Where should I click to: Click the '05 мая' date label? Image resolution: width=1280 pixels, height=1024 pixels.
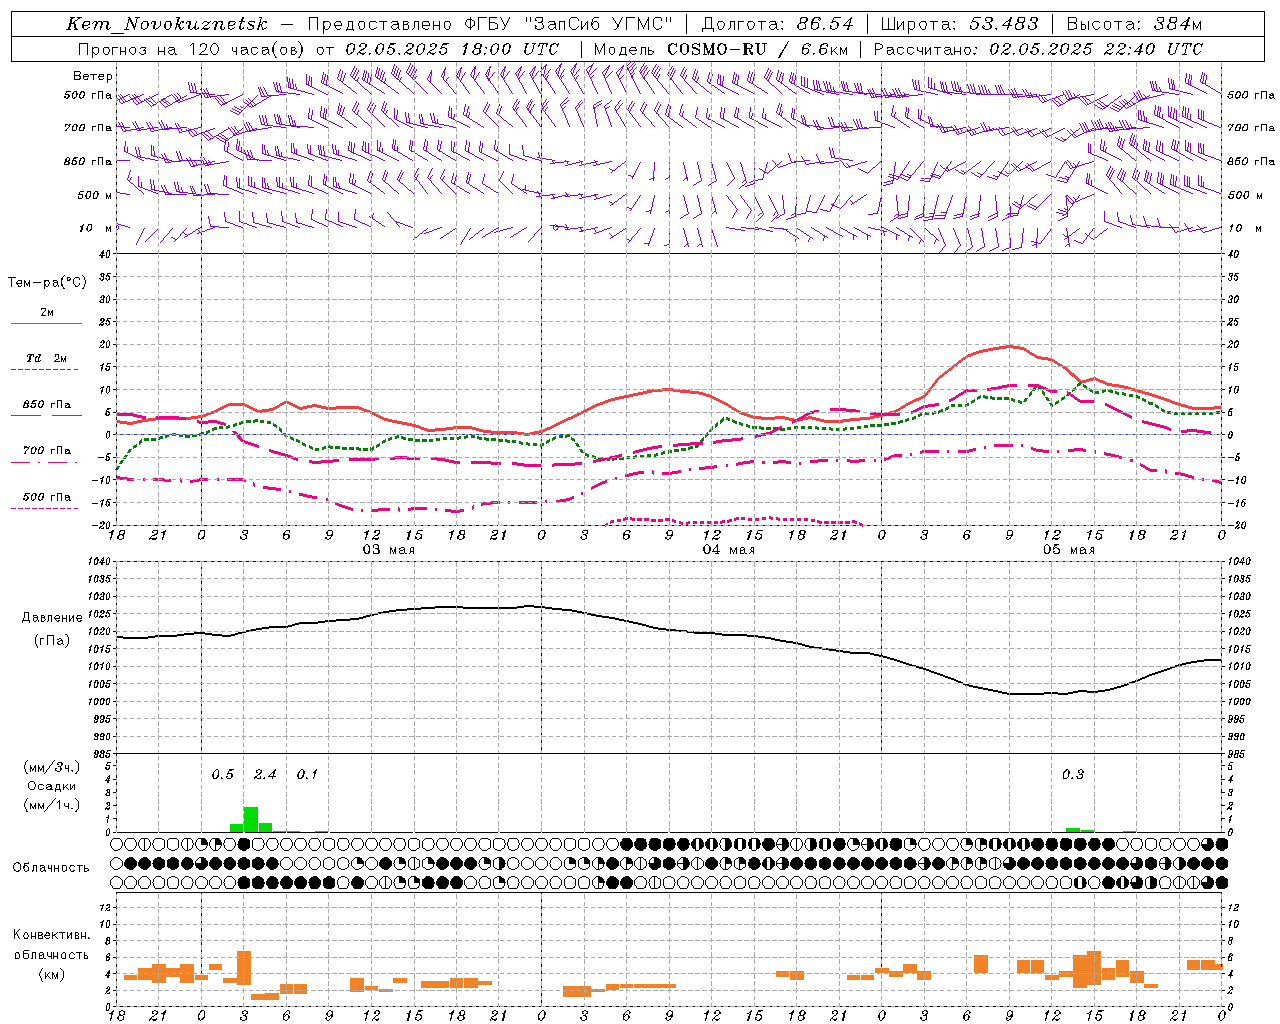pos(1069,550)
